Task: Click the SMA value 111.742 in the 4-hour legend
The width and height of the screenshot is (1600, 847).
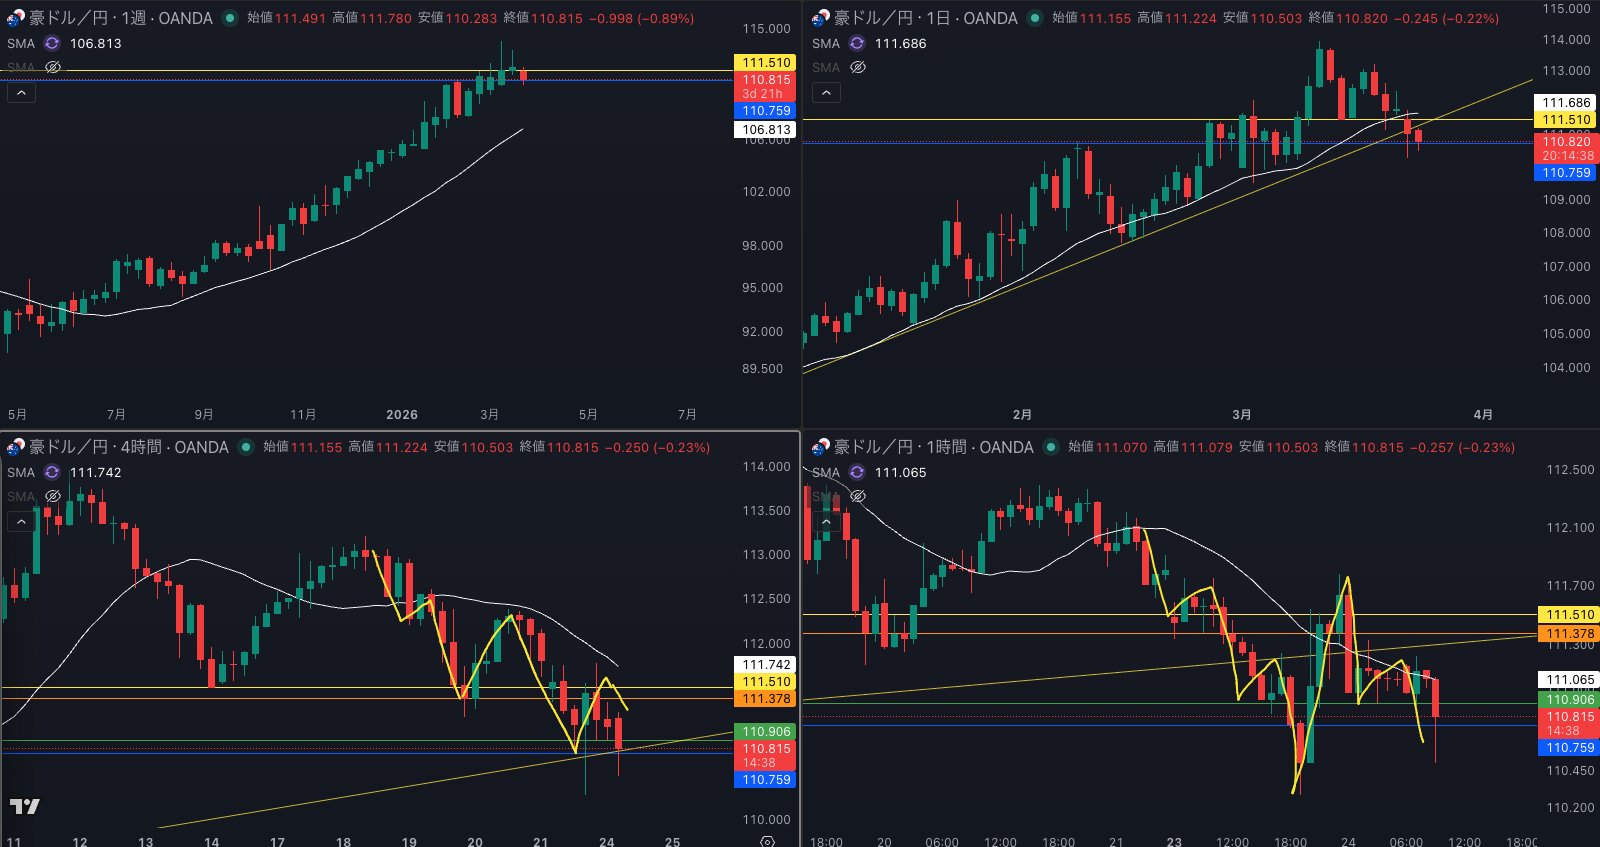Action: click(96, 472)
